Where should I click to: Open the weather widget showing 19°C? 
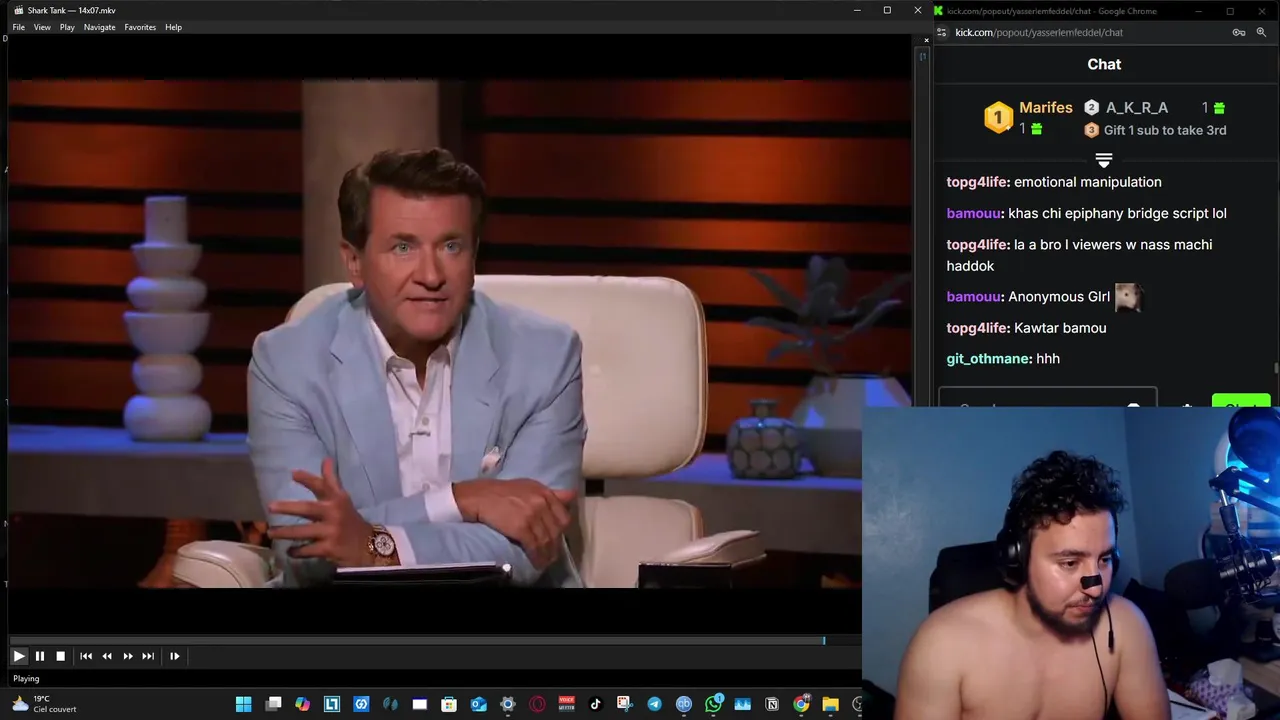click(x=44, y=704)
